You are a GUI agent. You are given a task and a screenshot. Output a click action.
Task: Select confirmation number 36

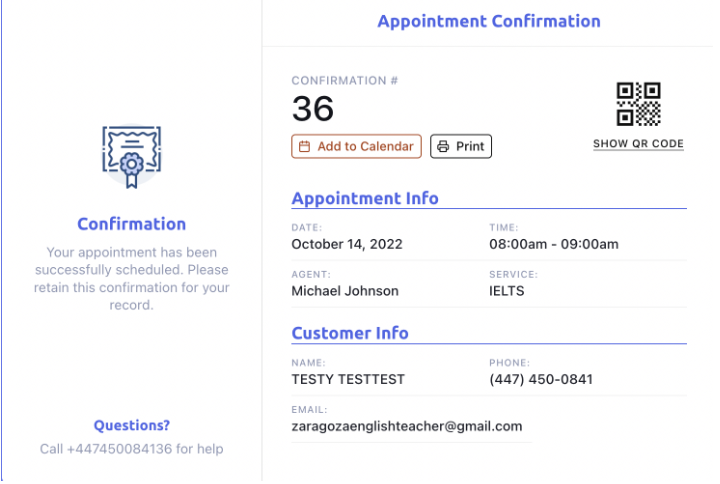coord(313,109)
